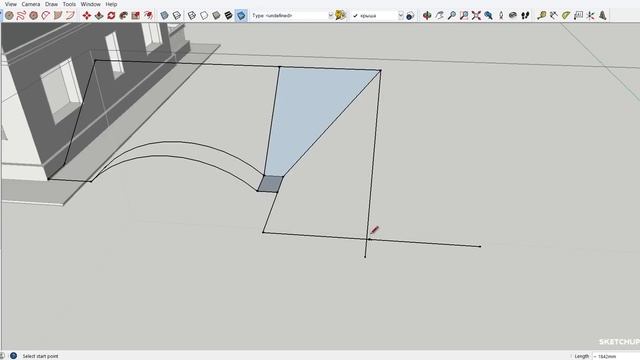Select the Walk tool
Image resolution: width=640 pixels, height=360 pixels.
pyautogui.click(x=525, y=16)
